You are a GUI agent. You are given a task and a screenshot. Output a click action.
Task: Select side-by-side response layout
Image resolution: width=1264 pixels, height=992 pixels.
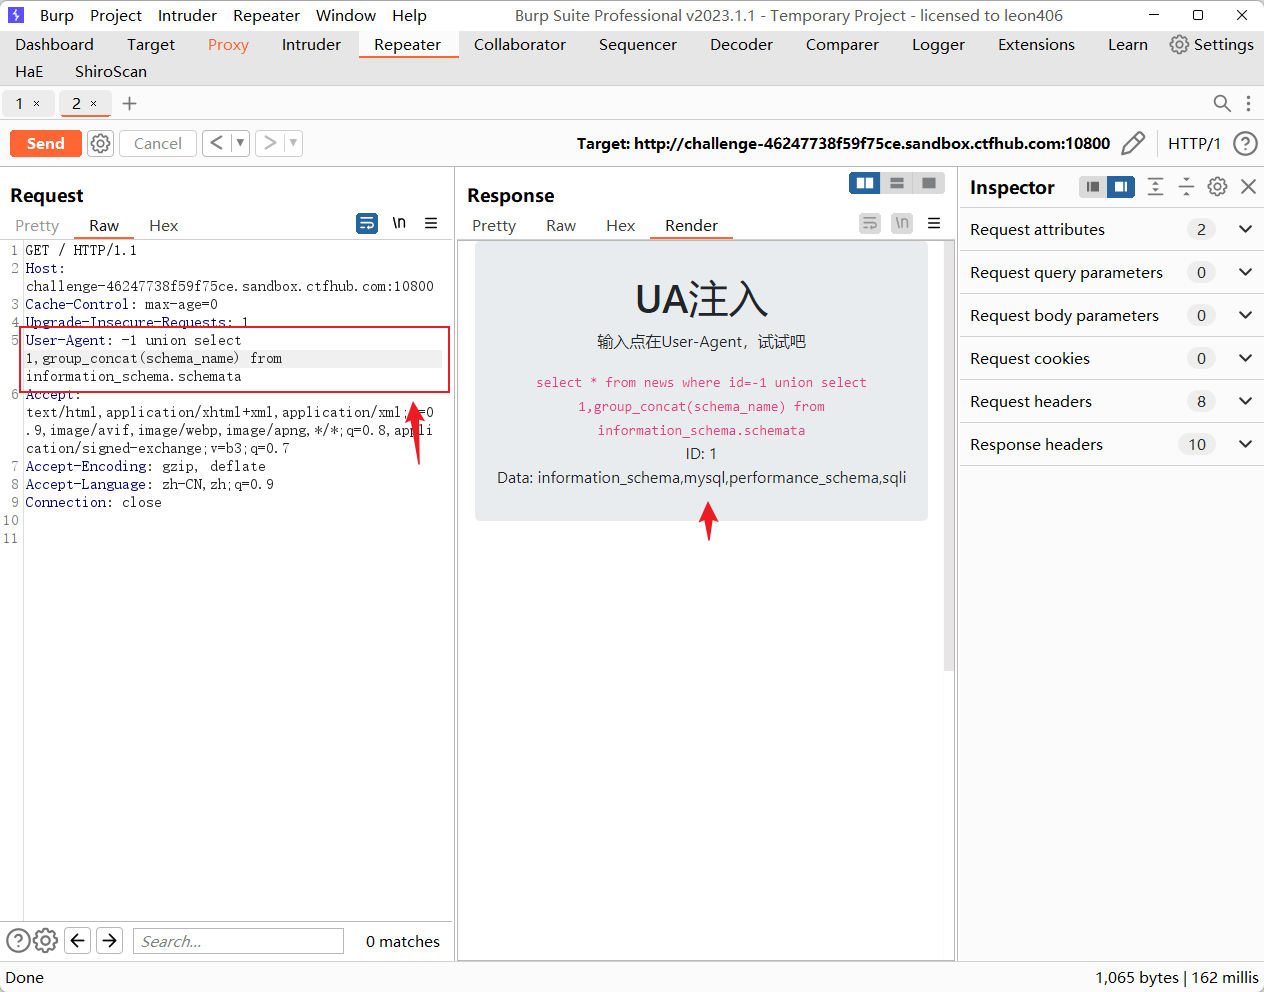click(865, 183)
